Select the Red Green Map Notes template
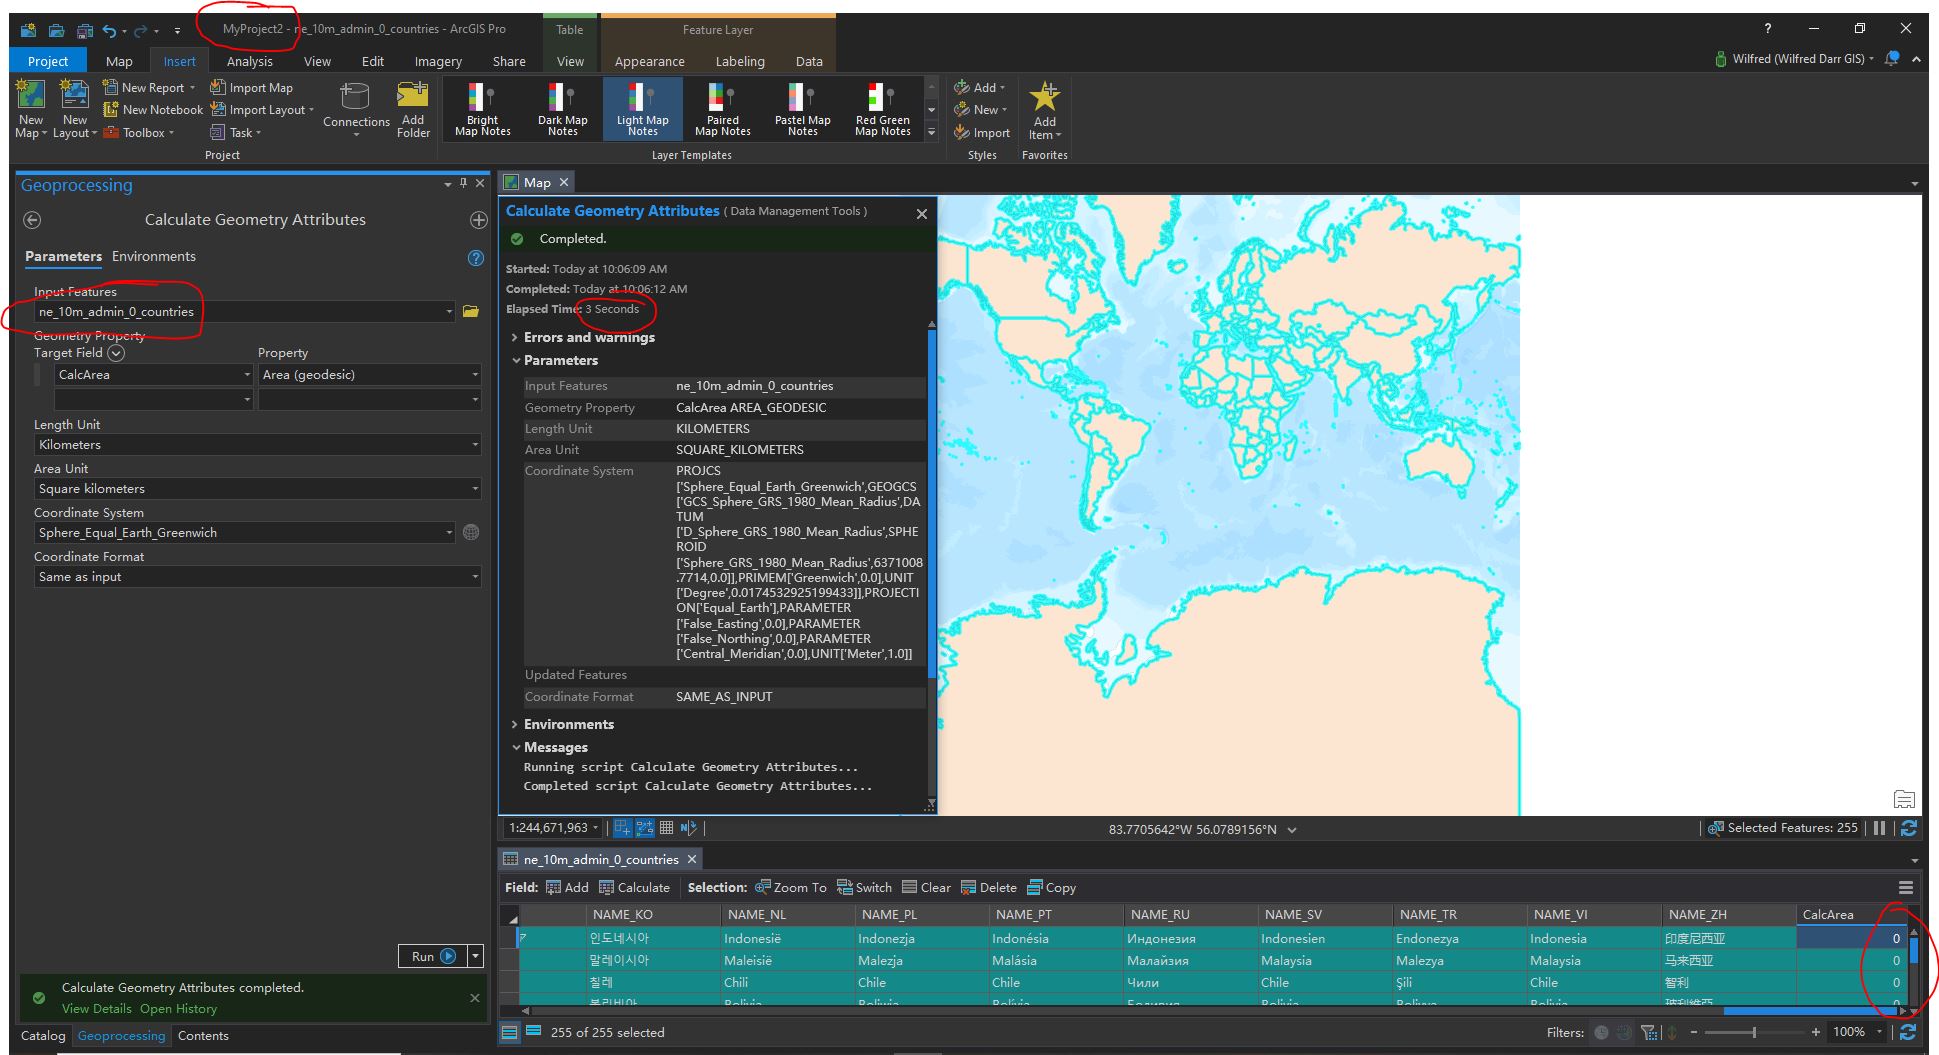The image size is (1939, 1055). pyautogui.click(x=880, y=108)
